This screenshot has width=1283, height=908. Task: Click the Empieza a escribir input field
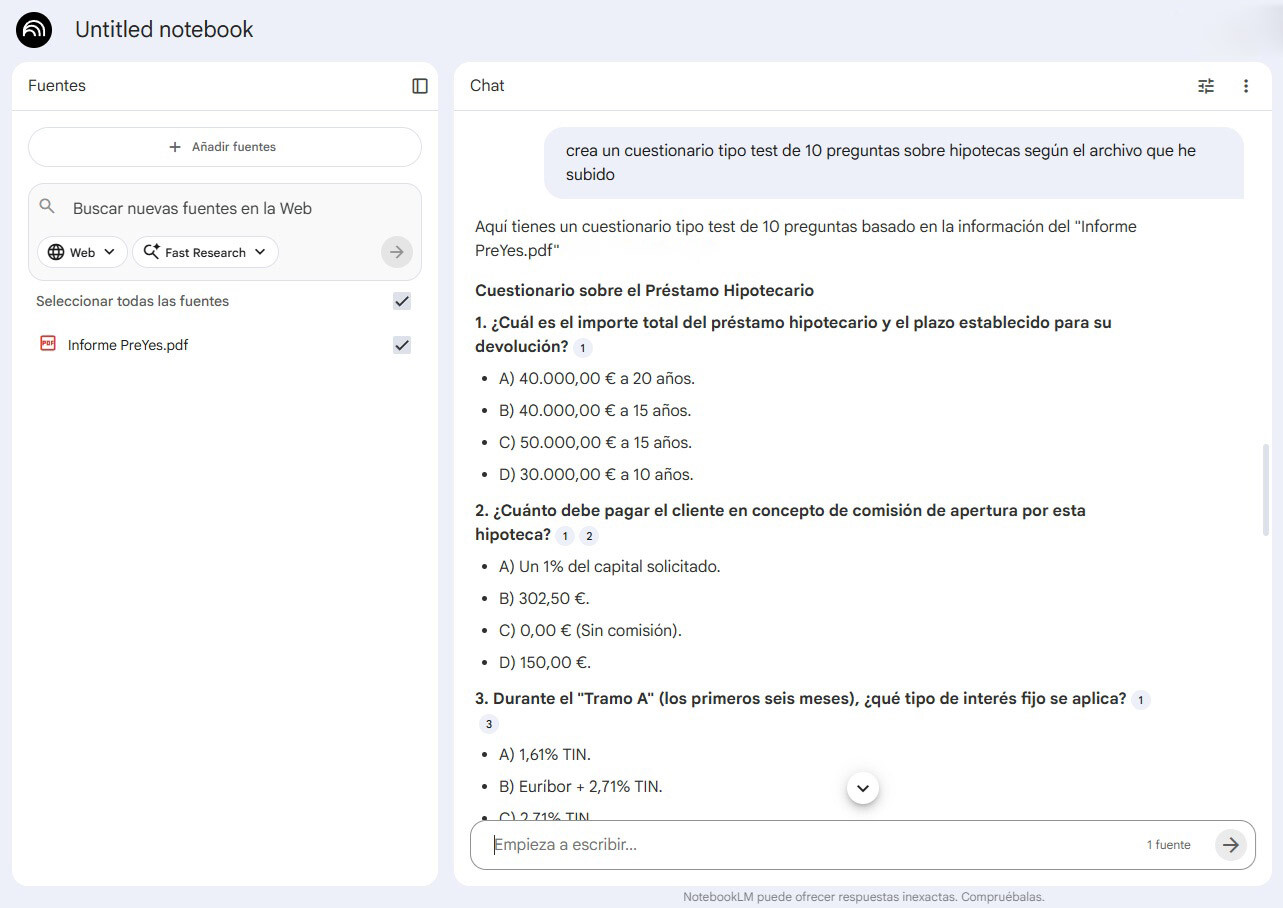[700, 845]
